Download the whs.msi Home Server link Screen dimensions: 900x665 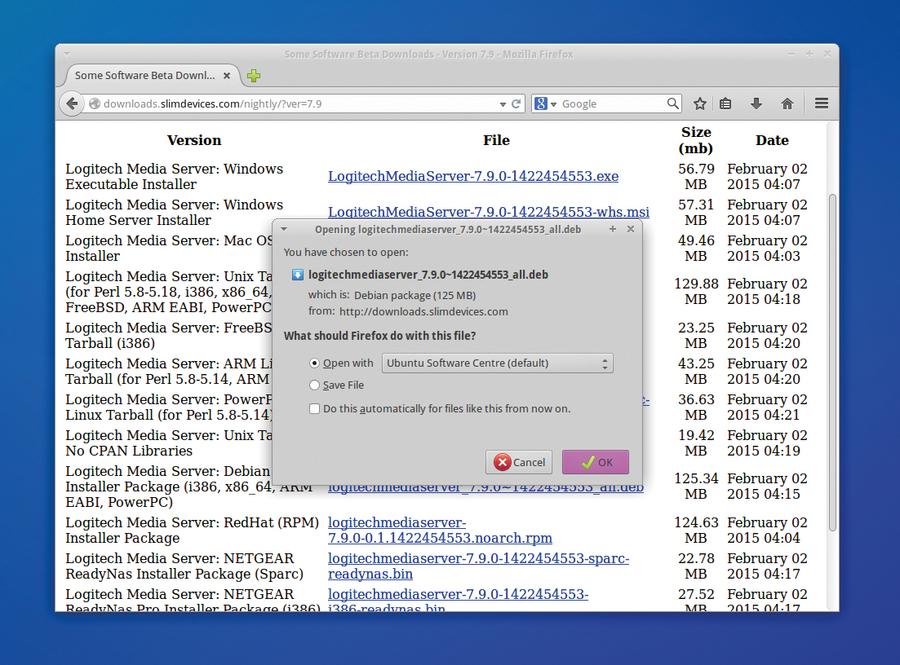click(x=488, y=212)
